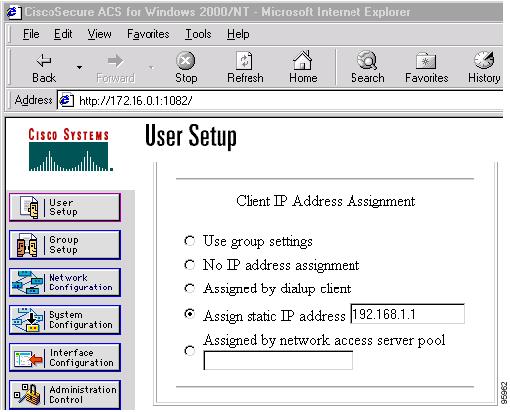Open System Configuration in sidebar
Viewport: 510px width, 412px height.
click(x=65, y=320)
